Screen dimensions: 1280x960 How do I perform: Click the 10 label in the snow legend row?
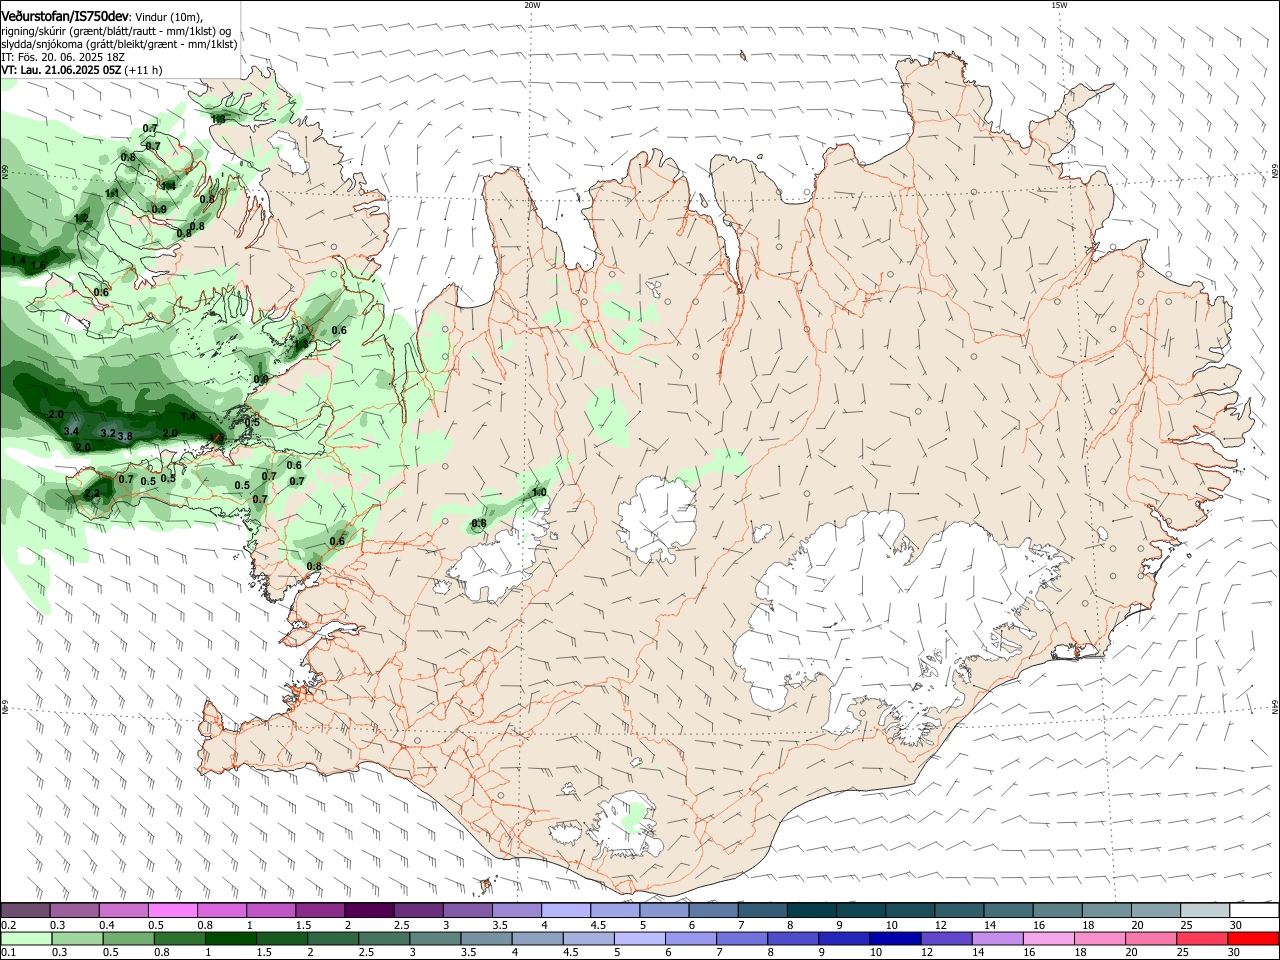click(891, 925)
